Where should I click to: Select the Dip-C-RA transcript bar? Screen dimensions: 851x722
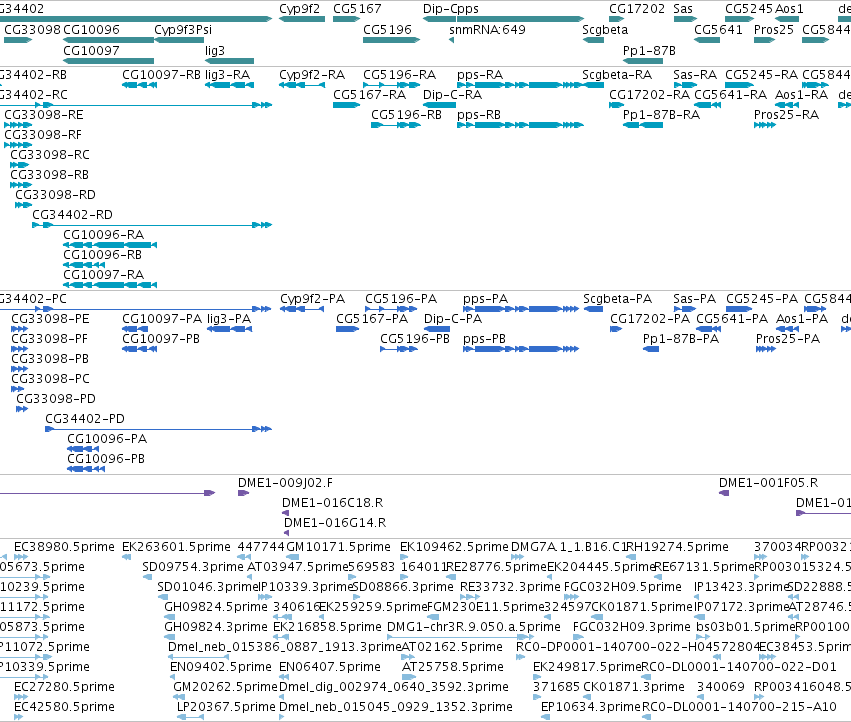(x=439, y=105)
